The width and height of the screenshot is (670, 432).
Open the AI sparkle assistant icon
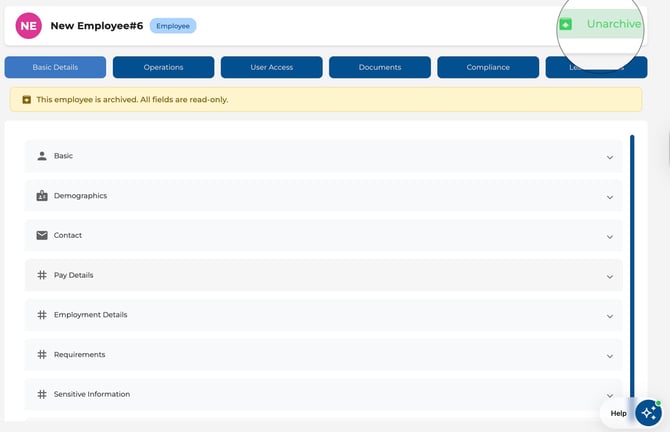[x=648, y=412]
